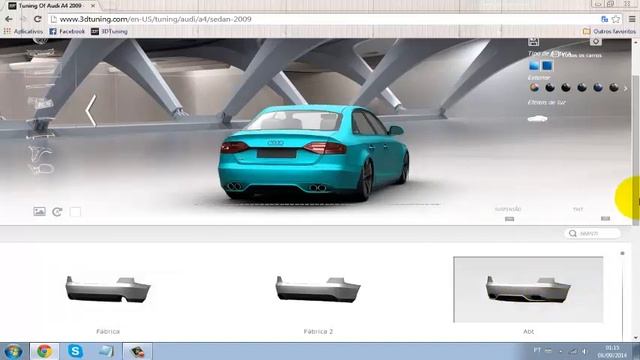Open Skype from the taskbar
This screenshot has height=360, width=640.
click(76, 351)
